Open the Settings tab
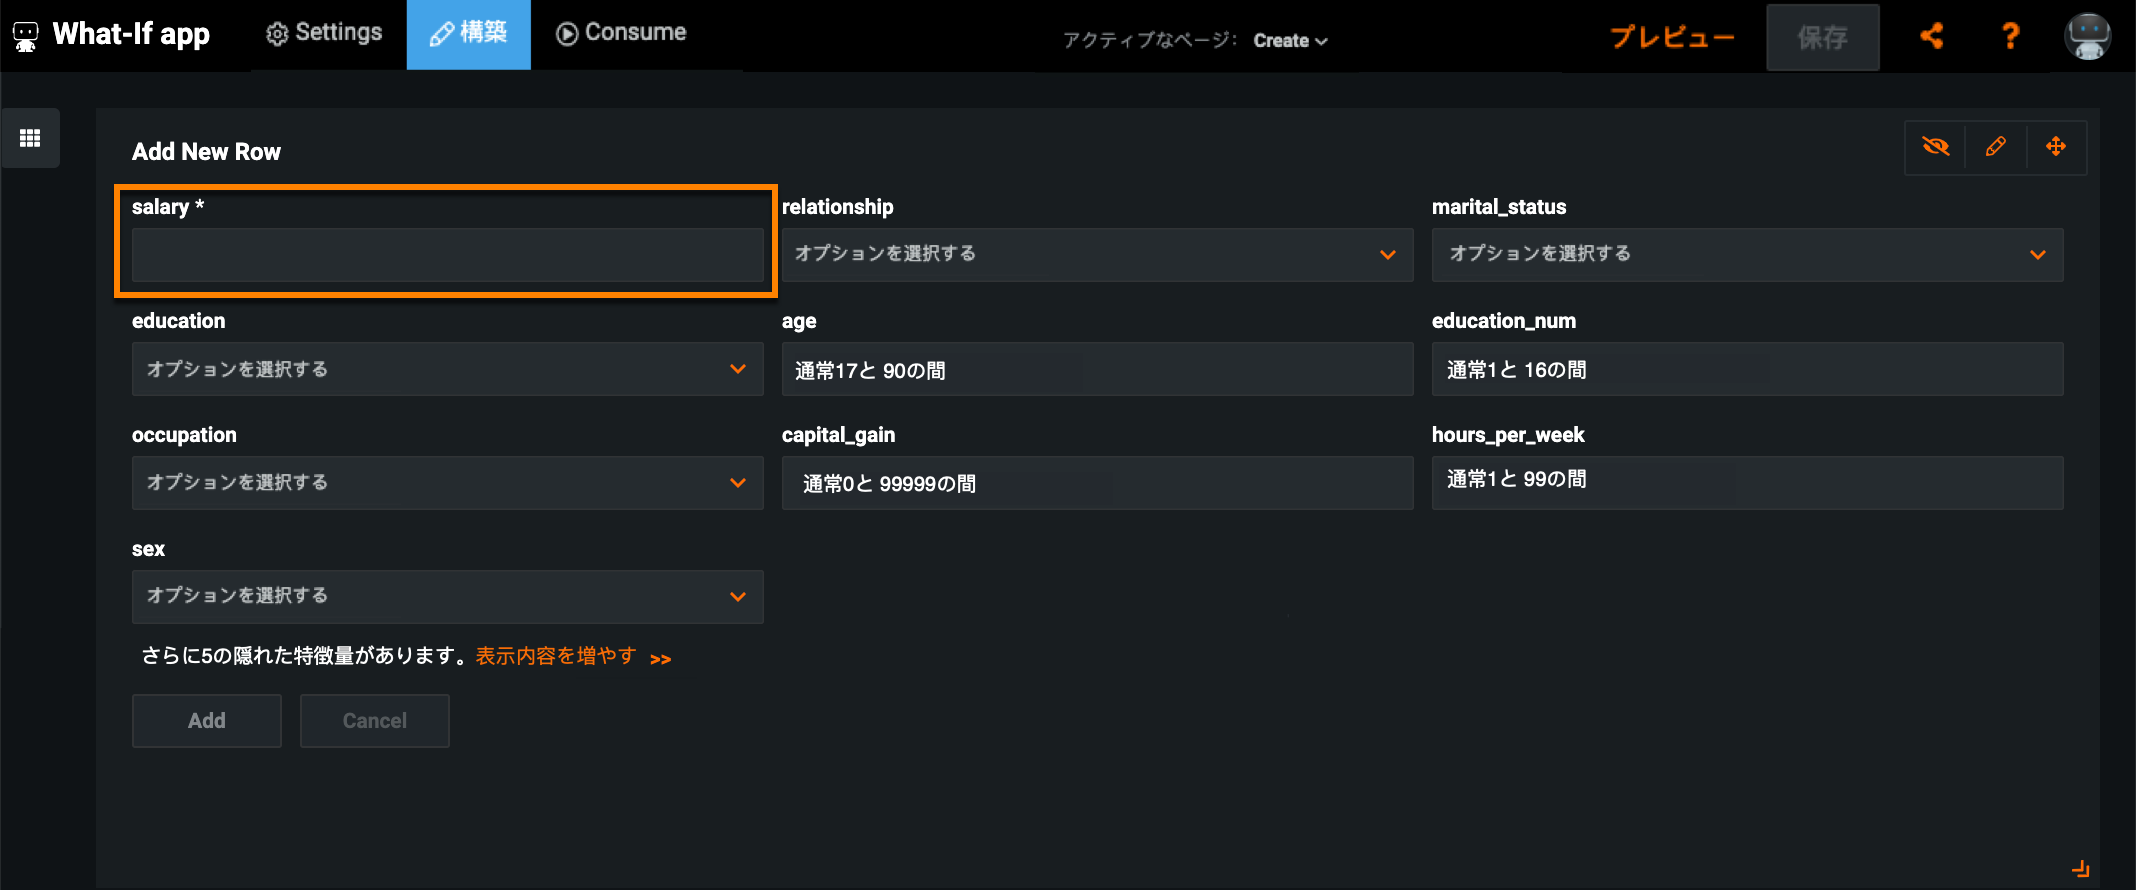Viewport: 2139px width, 890px height. point(324,33)
